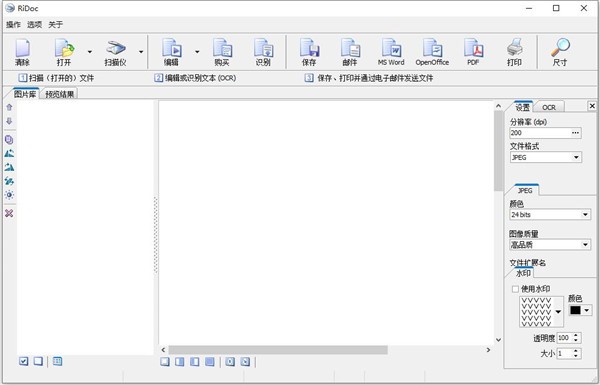Viewport: 600px width, 385px height.
Task: Click the flip image icon in sidebar
Action: point(9,181)
